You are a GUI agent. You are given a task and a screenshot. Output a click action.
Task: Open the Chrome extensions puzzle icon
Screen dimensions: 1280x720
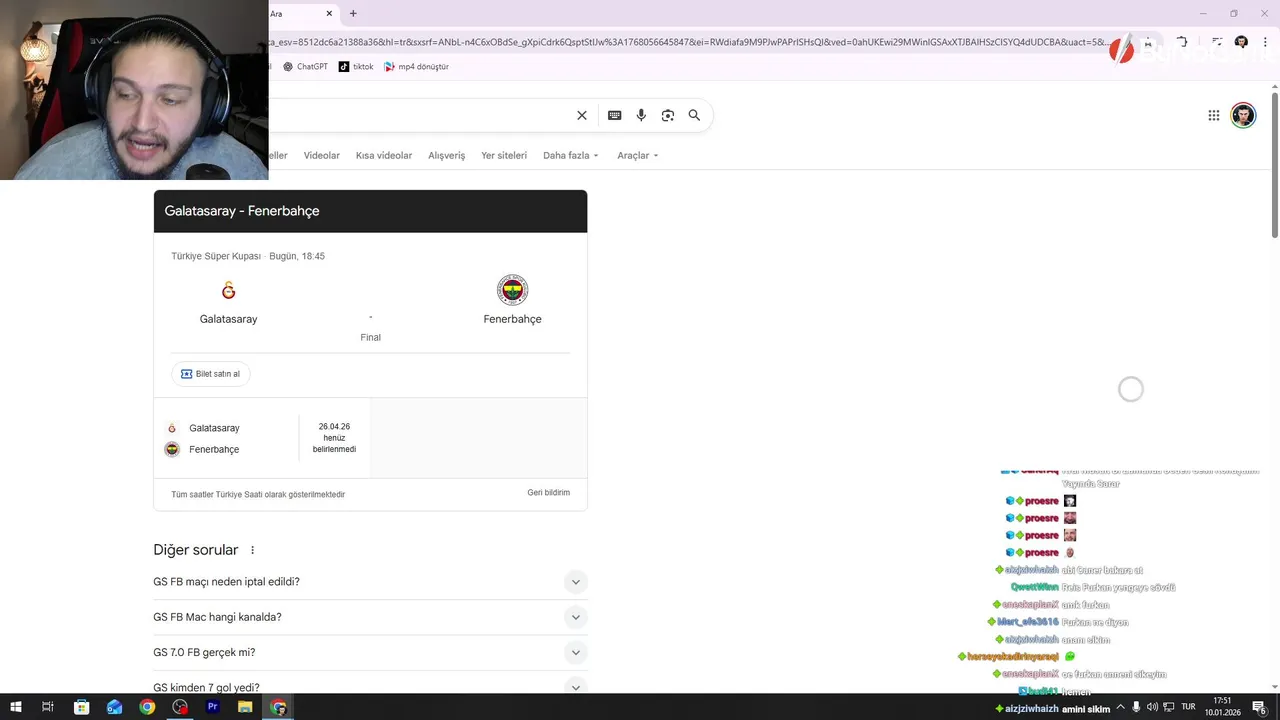1182,42
